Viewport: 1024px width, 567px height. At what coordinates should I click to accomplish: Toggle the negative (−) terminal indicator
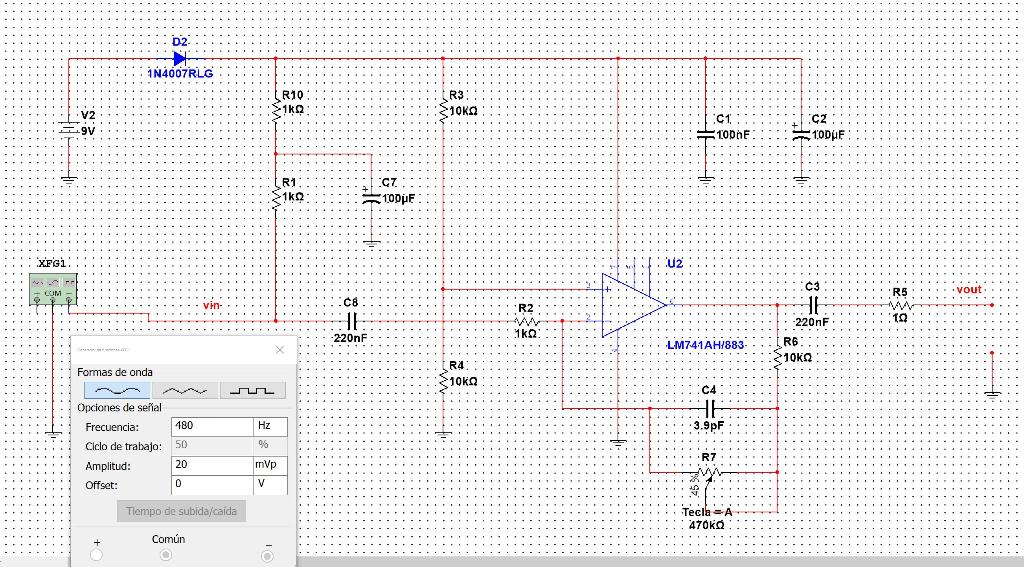[x=267, y=556]
